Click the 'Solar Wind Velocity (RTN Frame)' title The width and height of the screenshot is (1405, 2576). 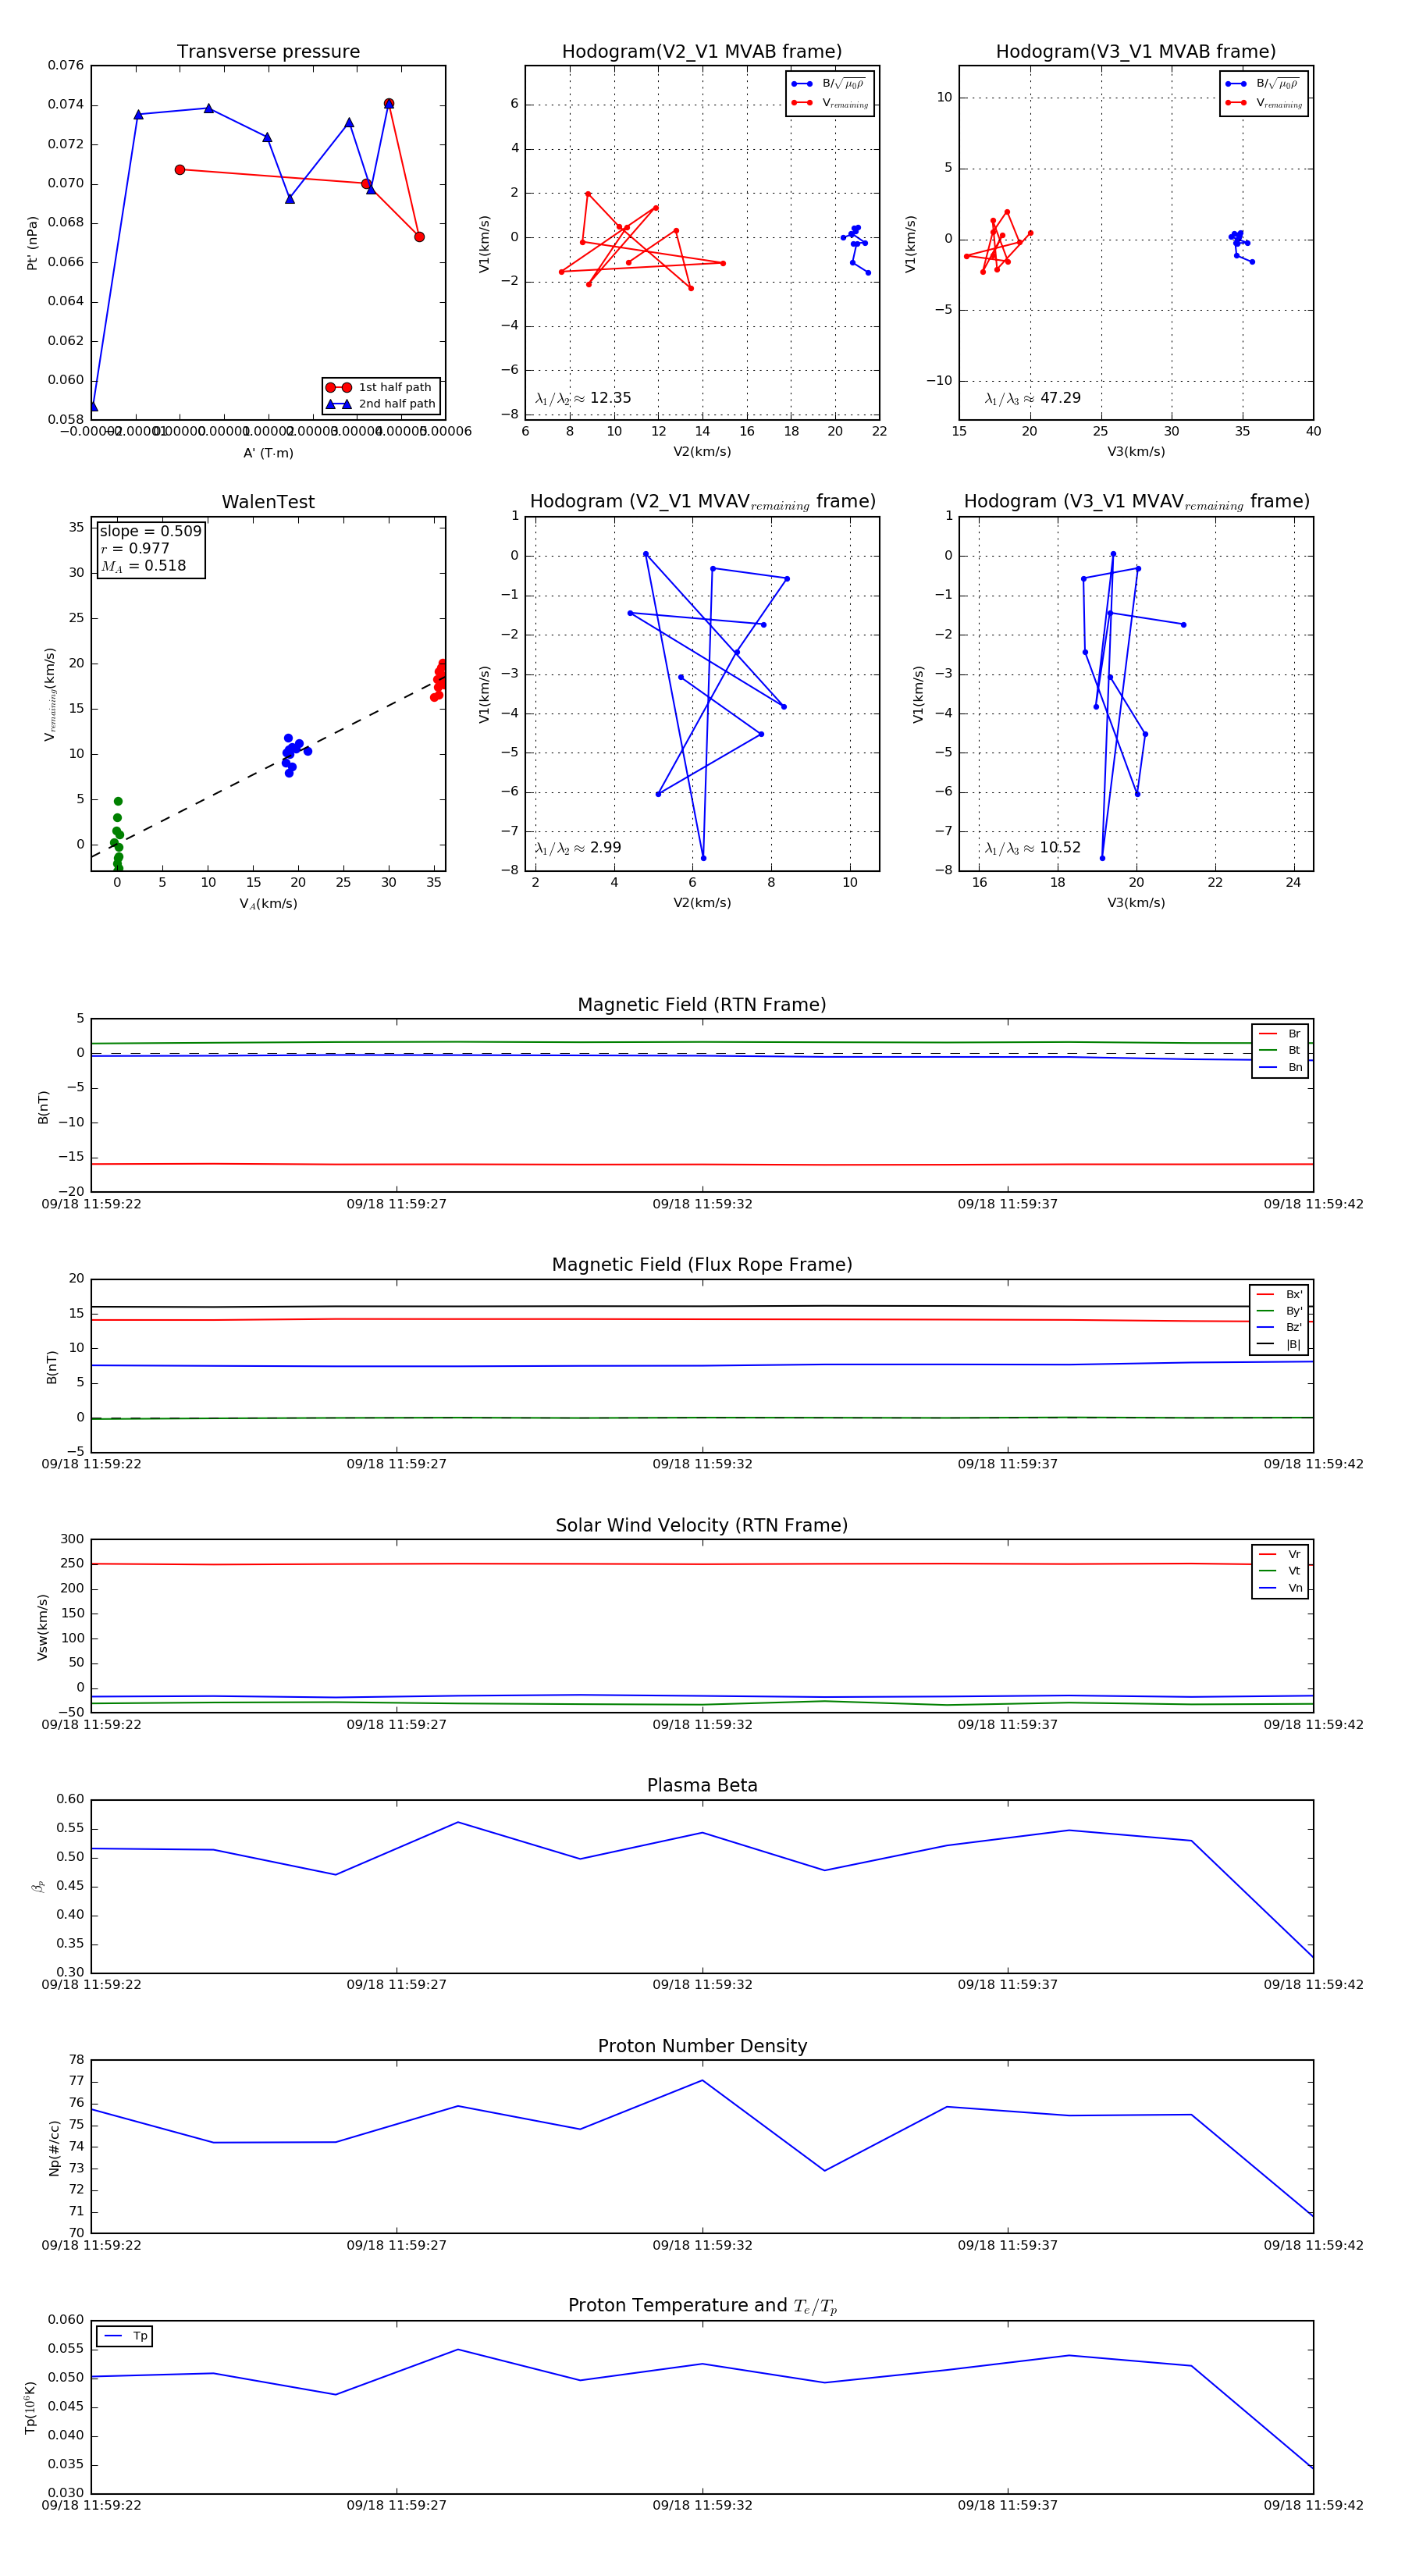[701, 1525]
